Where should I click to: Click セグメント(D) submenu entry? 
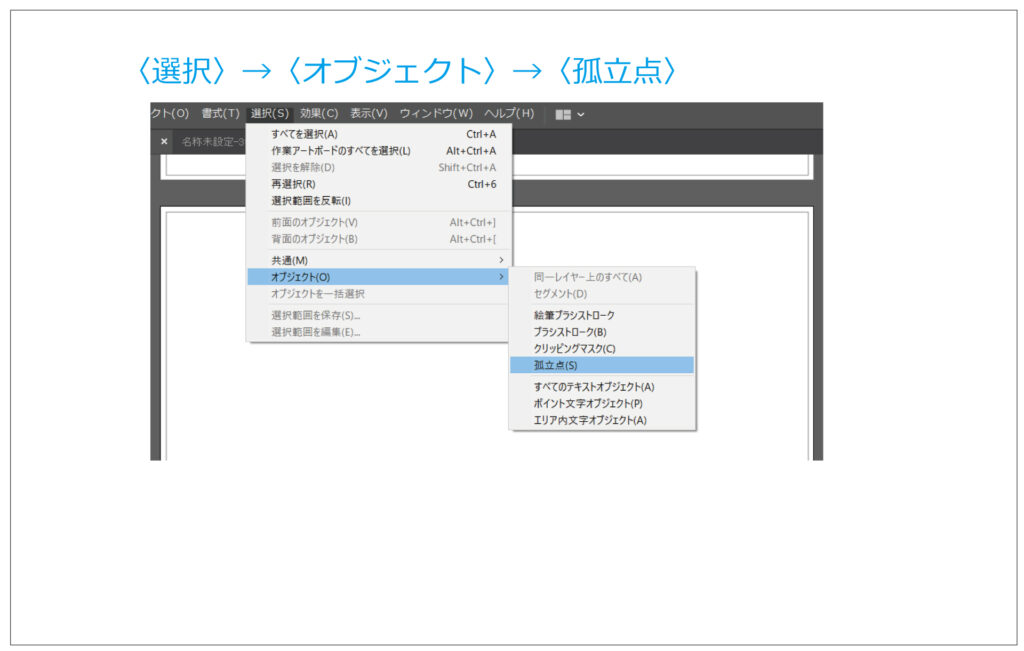pos(602,294)
